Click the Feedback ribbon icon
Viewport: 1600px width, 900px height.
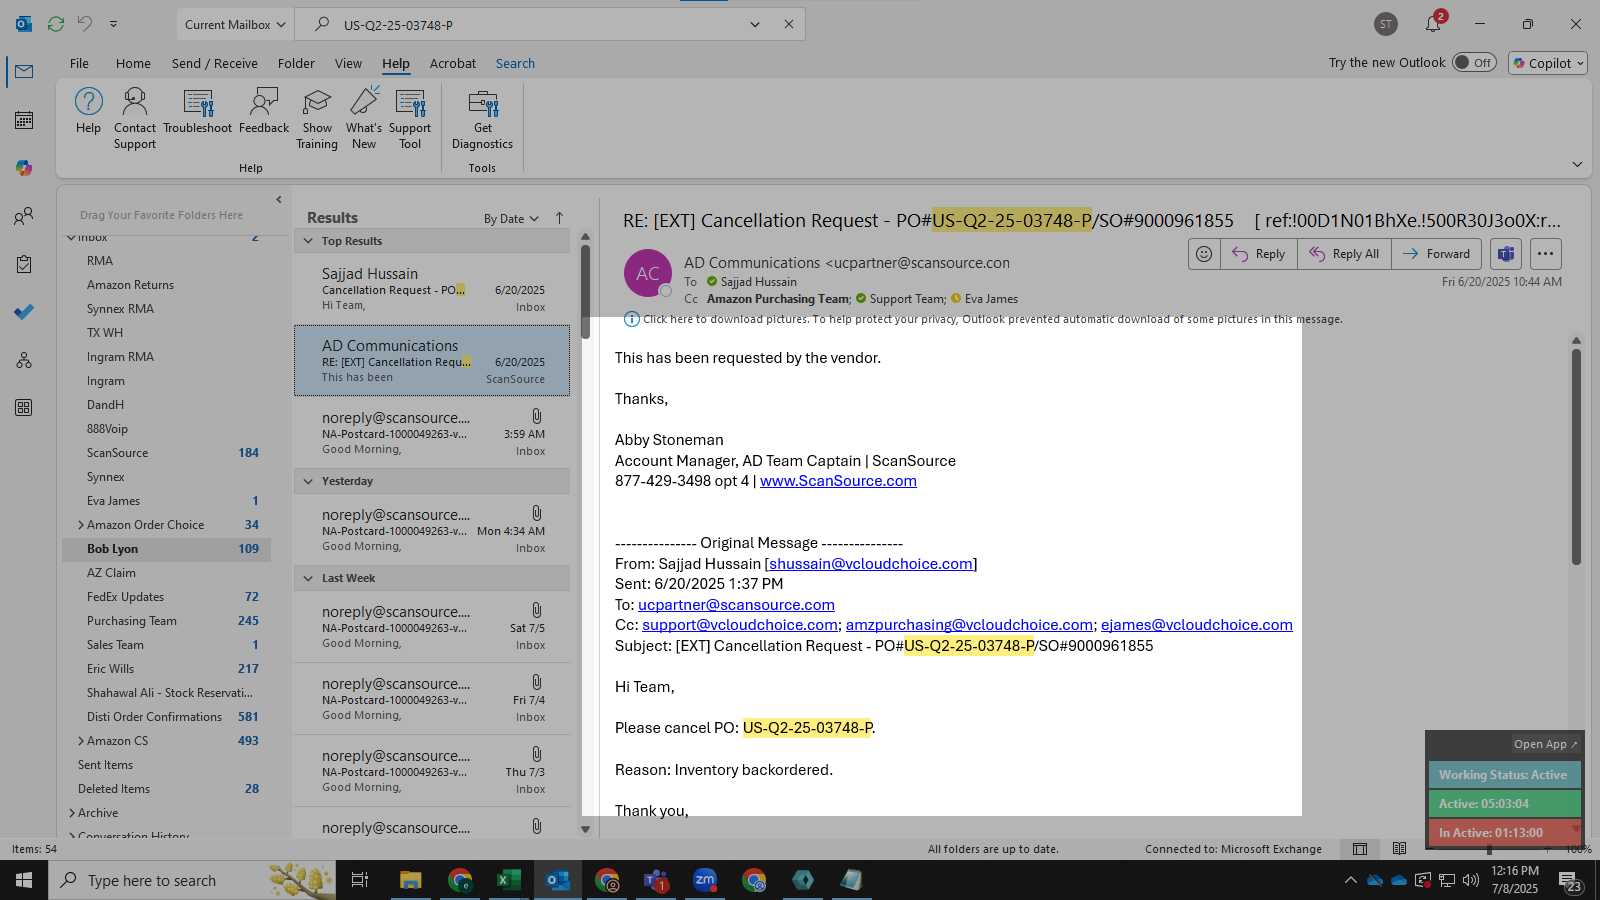(x=264, y=110)
